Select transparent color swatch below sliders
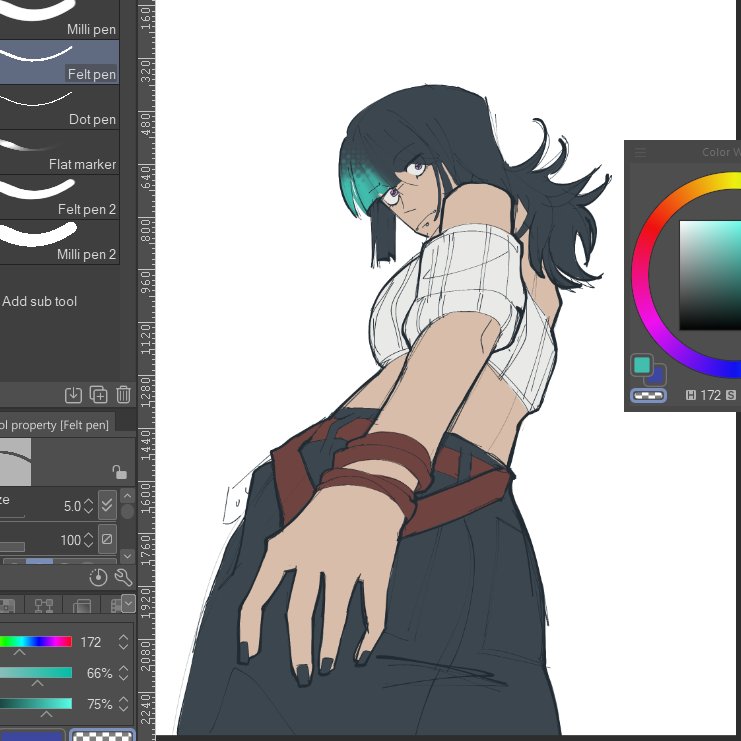Viewport: 741px width, 741px height. (x=103, y=735)
